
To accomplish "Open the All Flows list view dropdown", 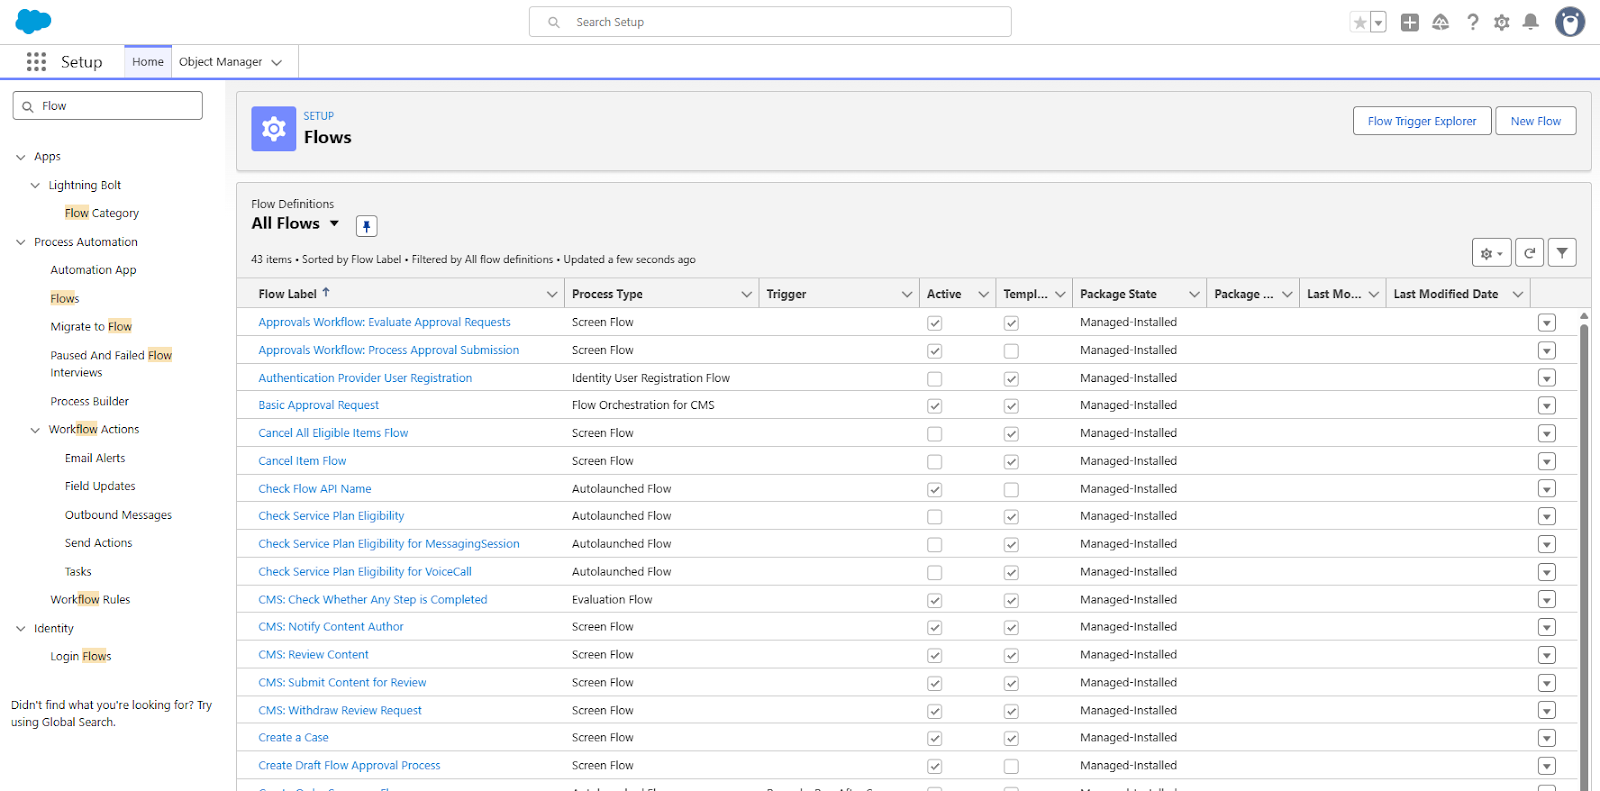I will (334, 224).
